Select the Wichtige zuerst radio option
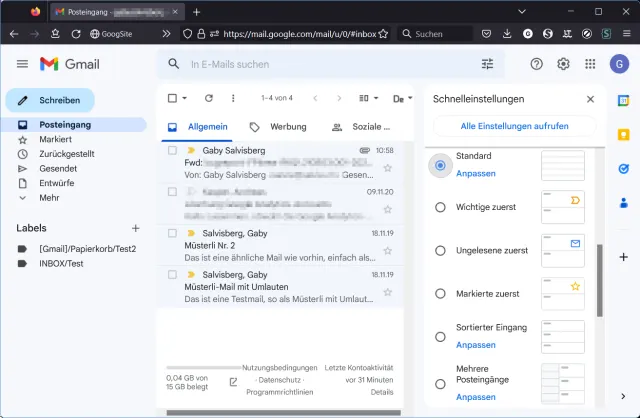 pos(440,207)
